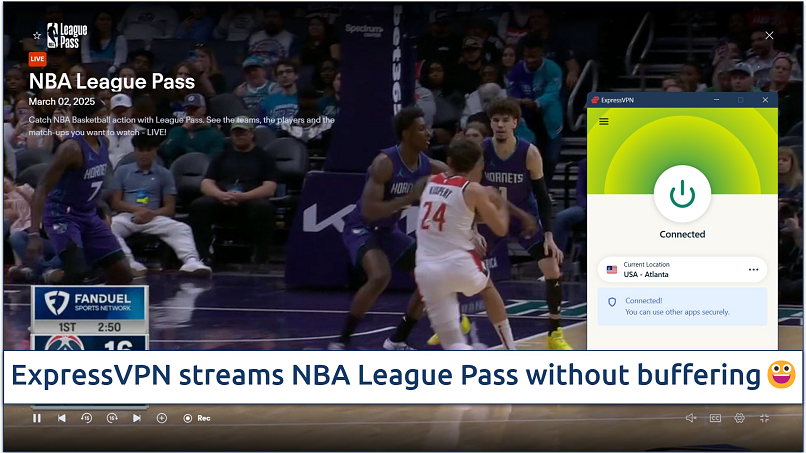Maximize the ExpressVPN window
The width and height of the screenshot is (806, 453).
click(741, 100)
